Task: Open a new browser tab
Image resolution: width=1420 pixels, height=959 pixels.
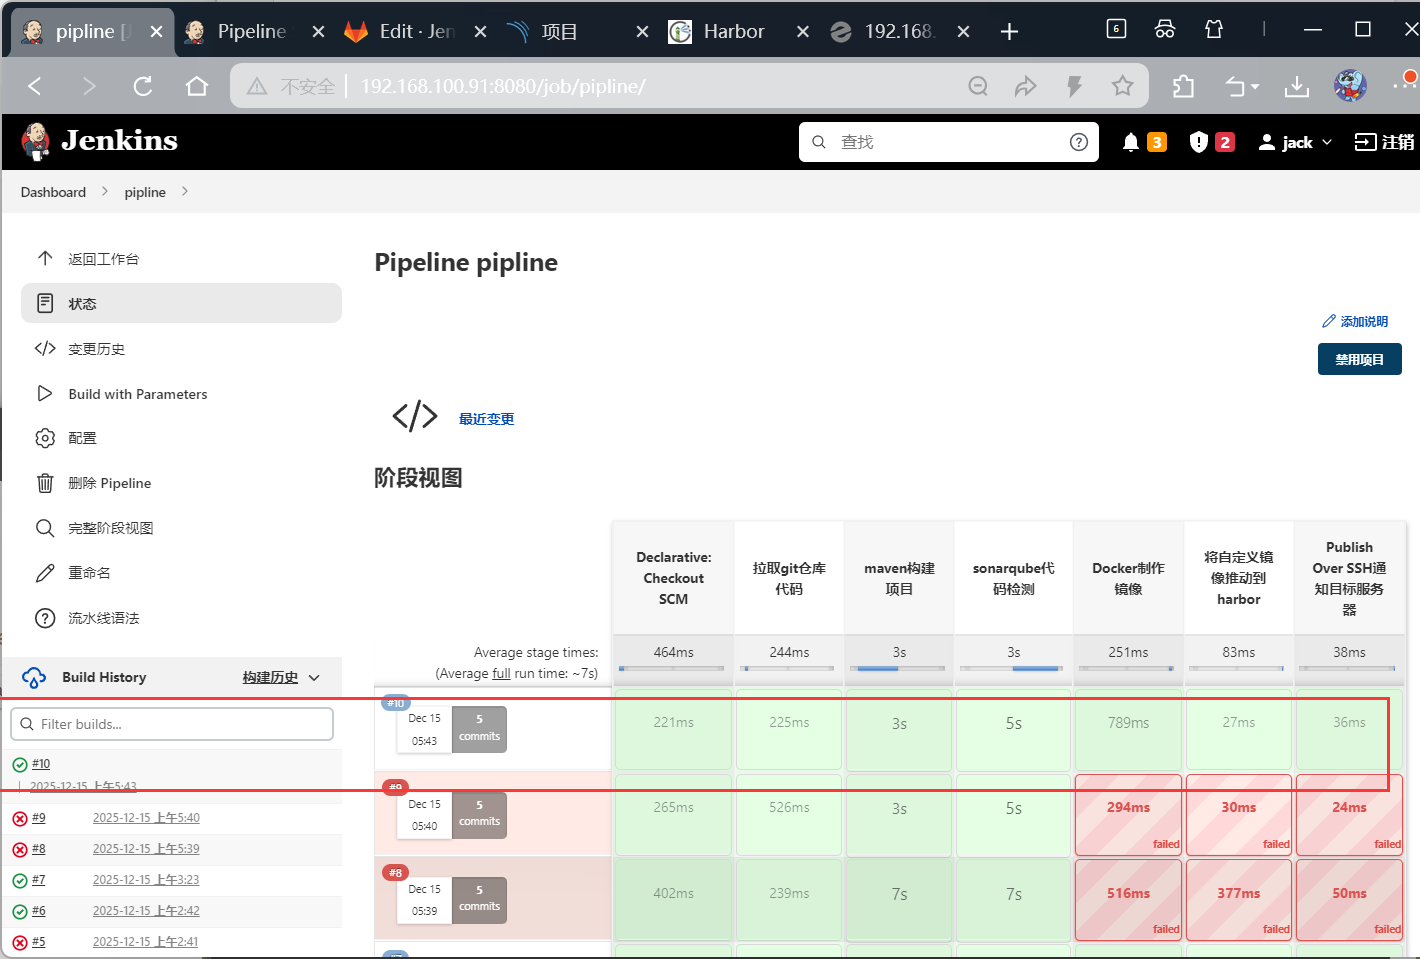Action: [1009, 32]
